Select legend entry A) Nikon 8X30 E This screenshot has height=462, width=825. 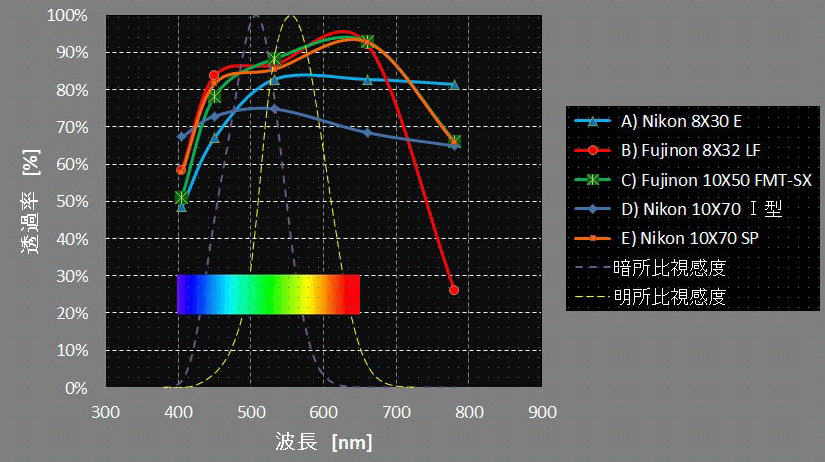tap(658, 122)
